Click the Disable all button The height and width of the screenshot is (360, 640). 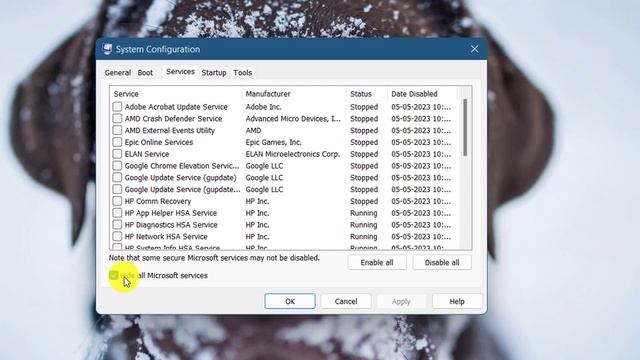tap(442, 262)
